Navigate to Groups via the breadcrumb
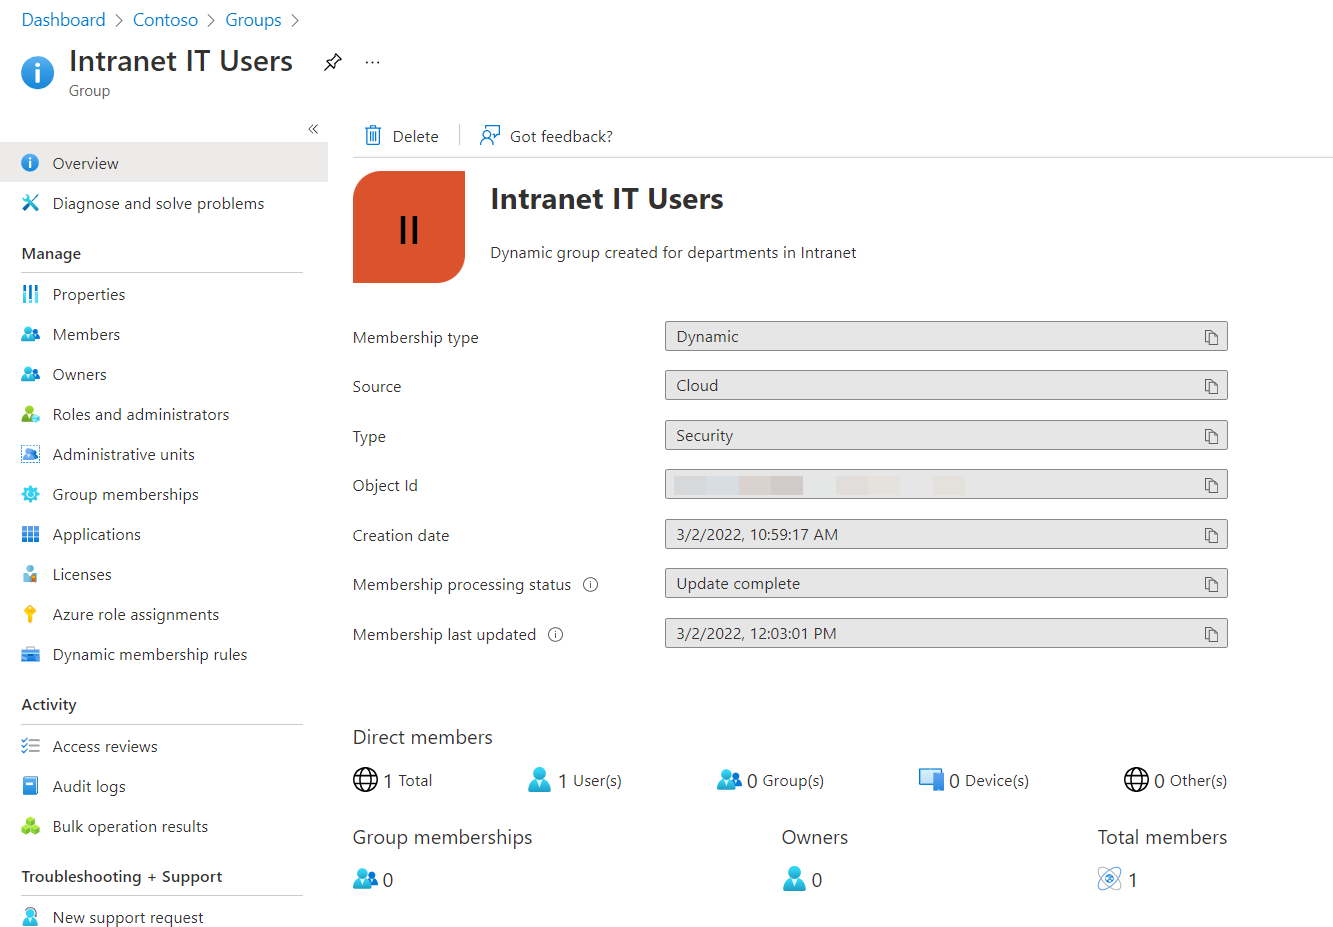Screen dimensions: 1333x927 click(x=253, y=19)
